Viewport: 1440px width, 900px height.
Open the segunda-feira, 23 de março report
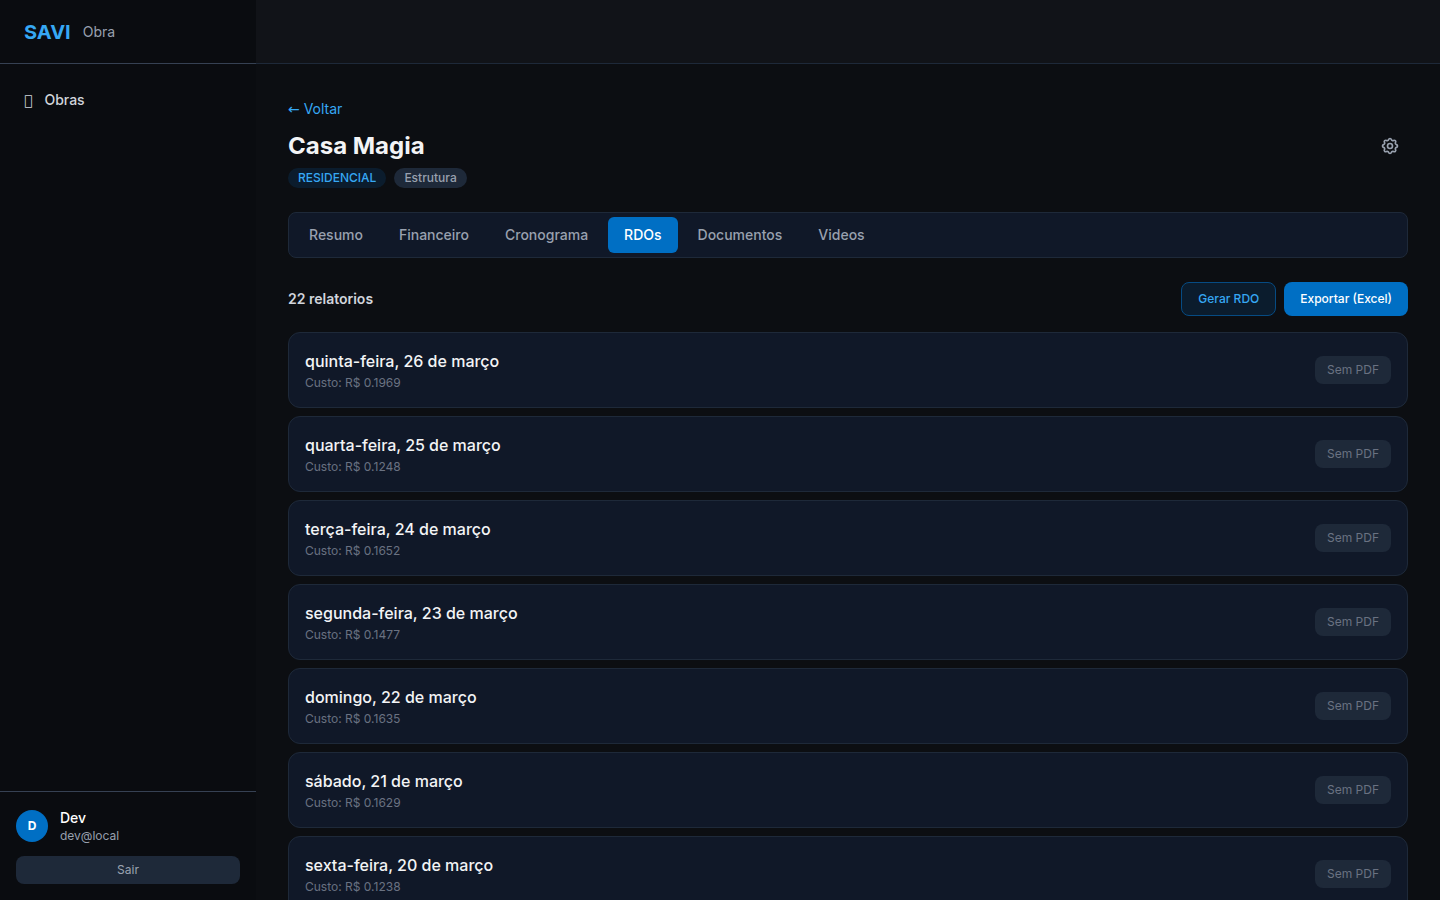click(x=411, y=614)
